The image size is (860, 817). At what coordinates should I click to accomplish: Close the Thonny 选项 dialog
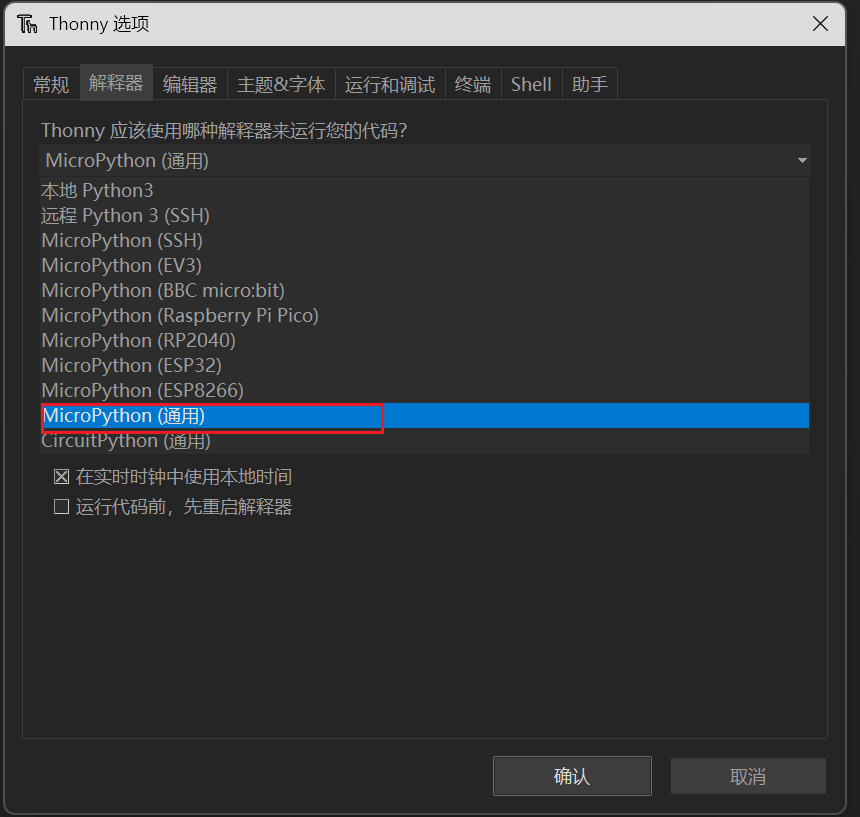(820, 24)
